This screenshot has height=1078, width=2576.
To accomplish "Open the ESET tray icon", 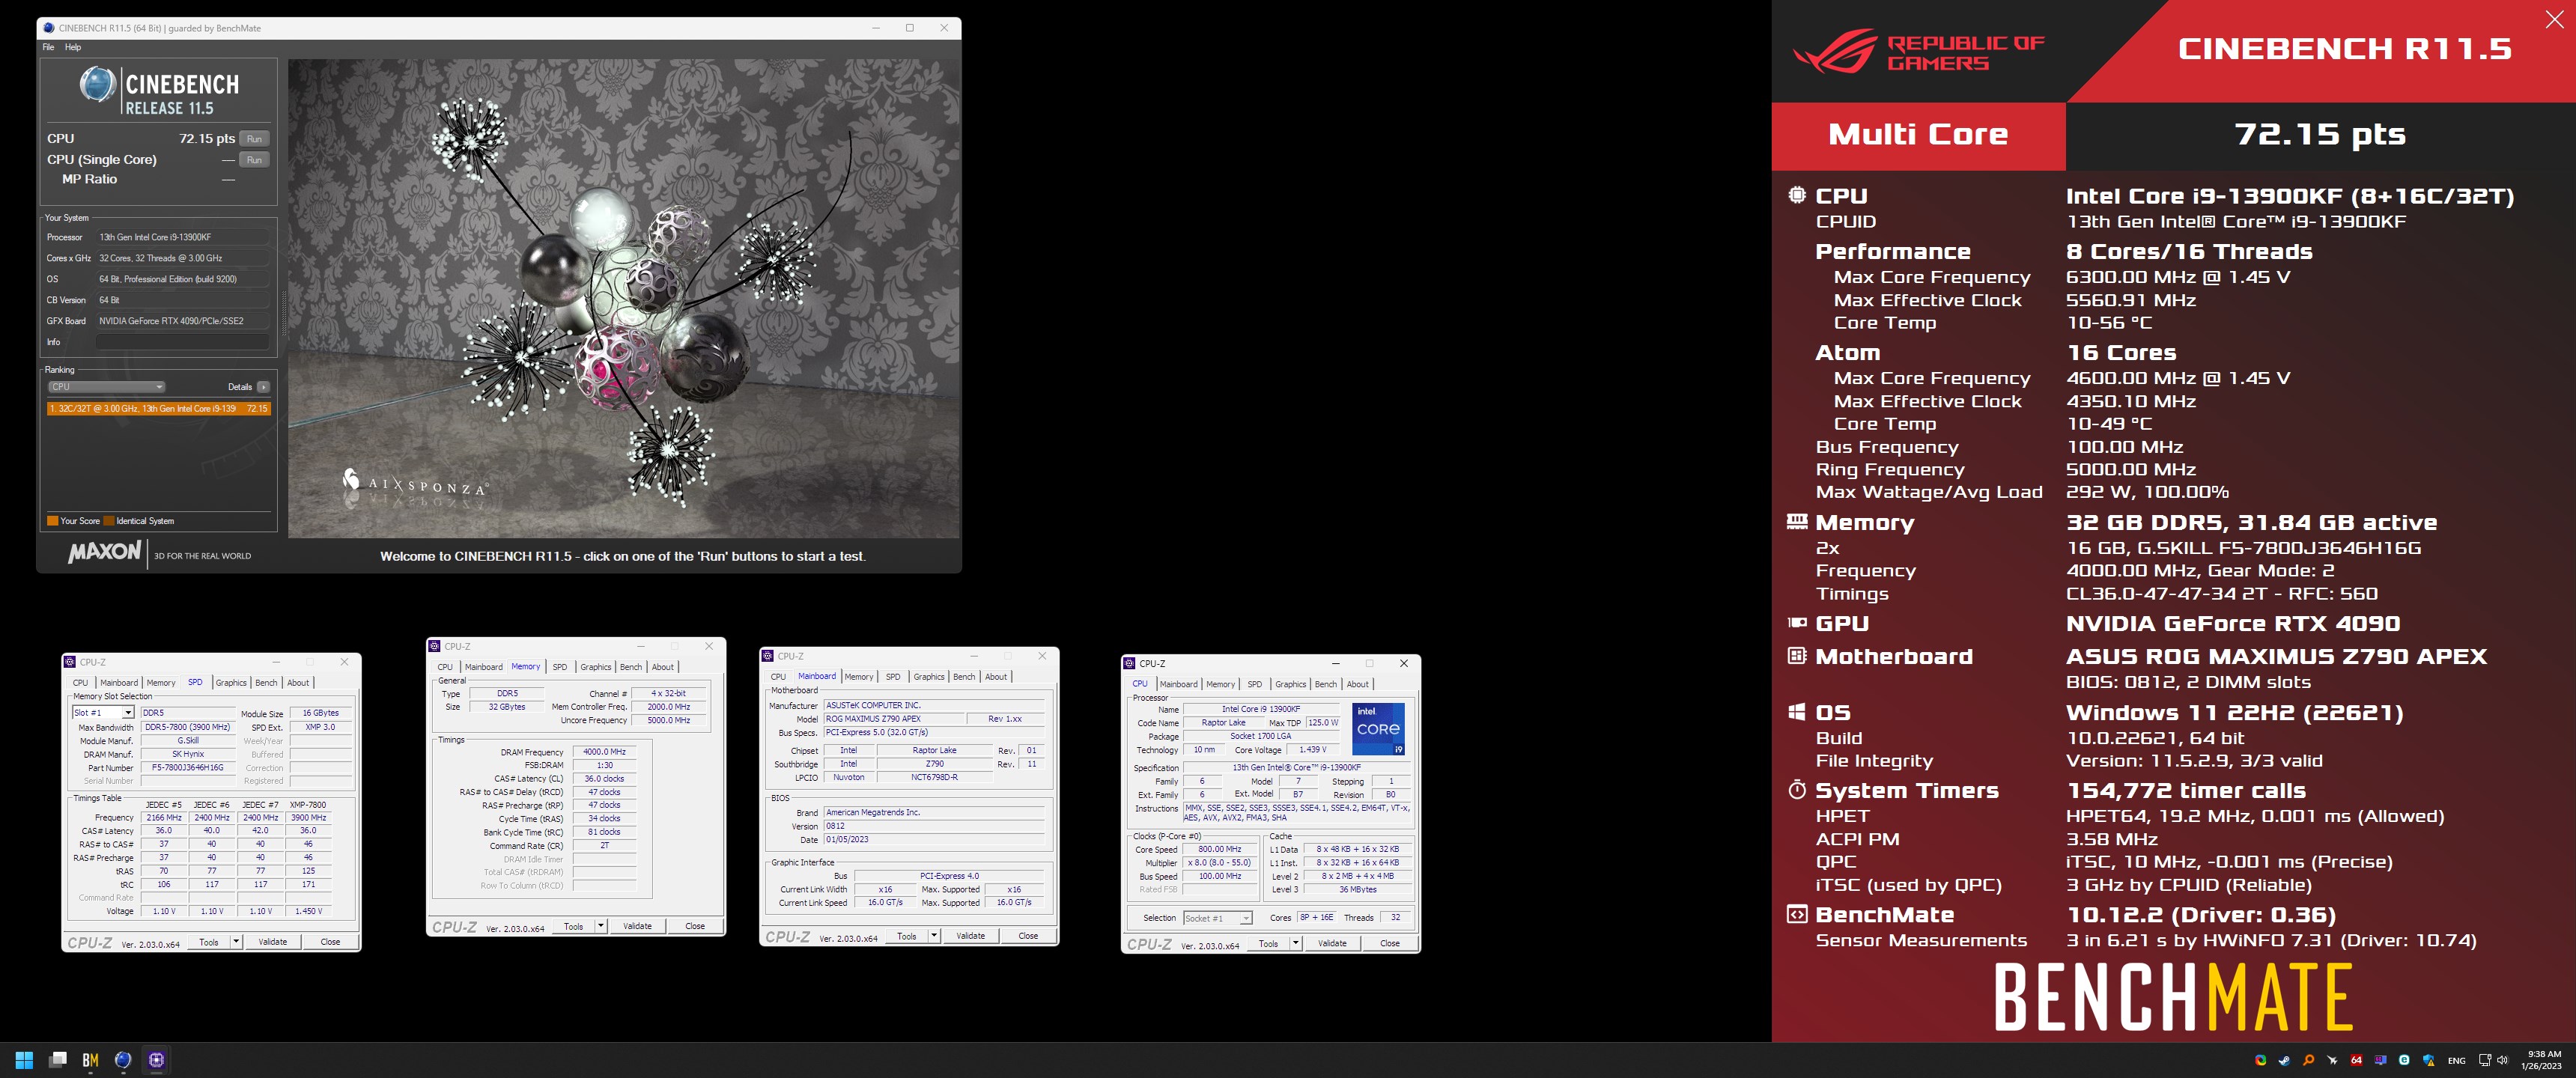I will (2404, 1060).
